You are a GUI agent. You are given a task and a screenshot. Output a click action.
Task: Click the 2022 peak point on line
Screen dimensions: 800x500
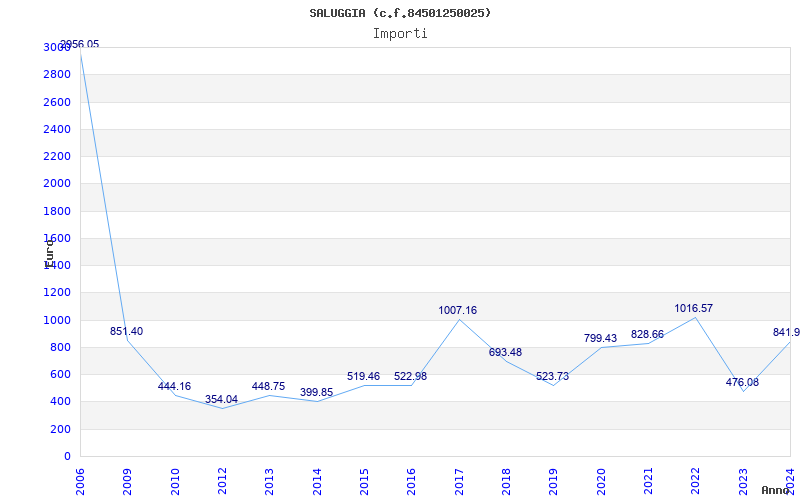695,318
